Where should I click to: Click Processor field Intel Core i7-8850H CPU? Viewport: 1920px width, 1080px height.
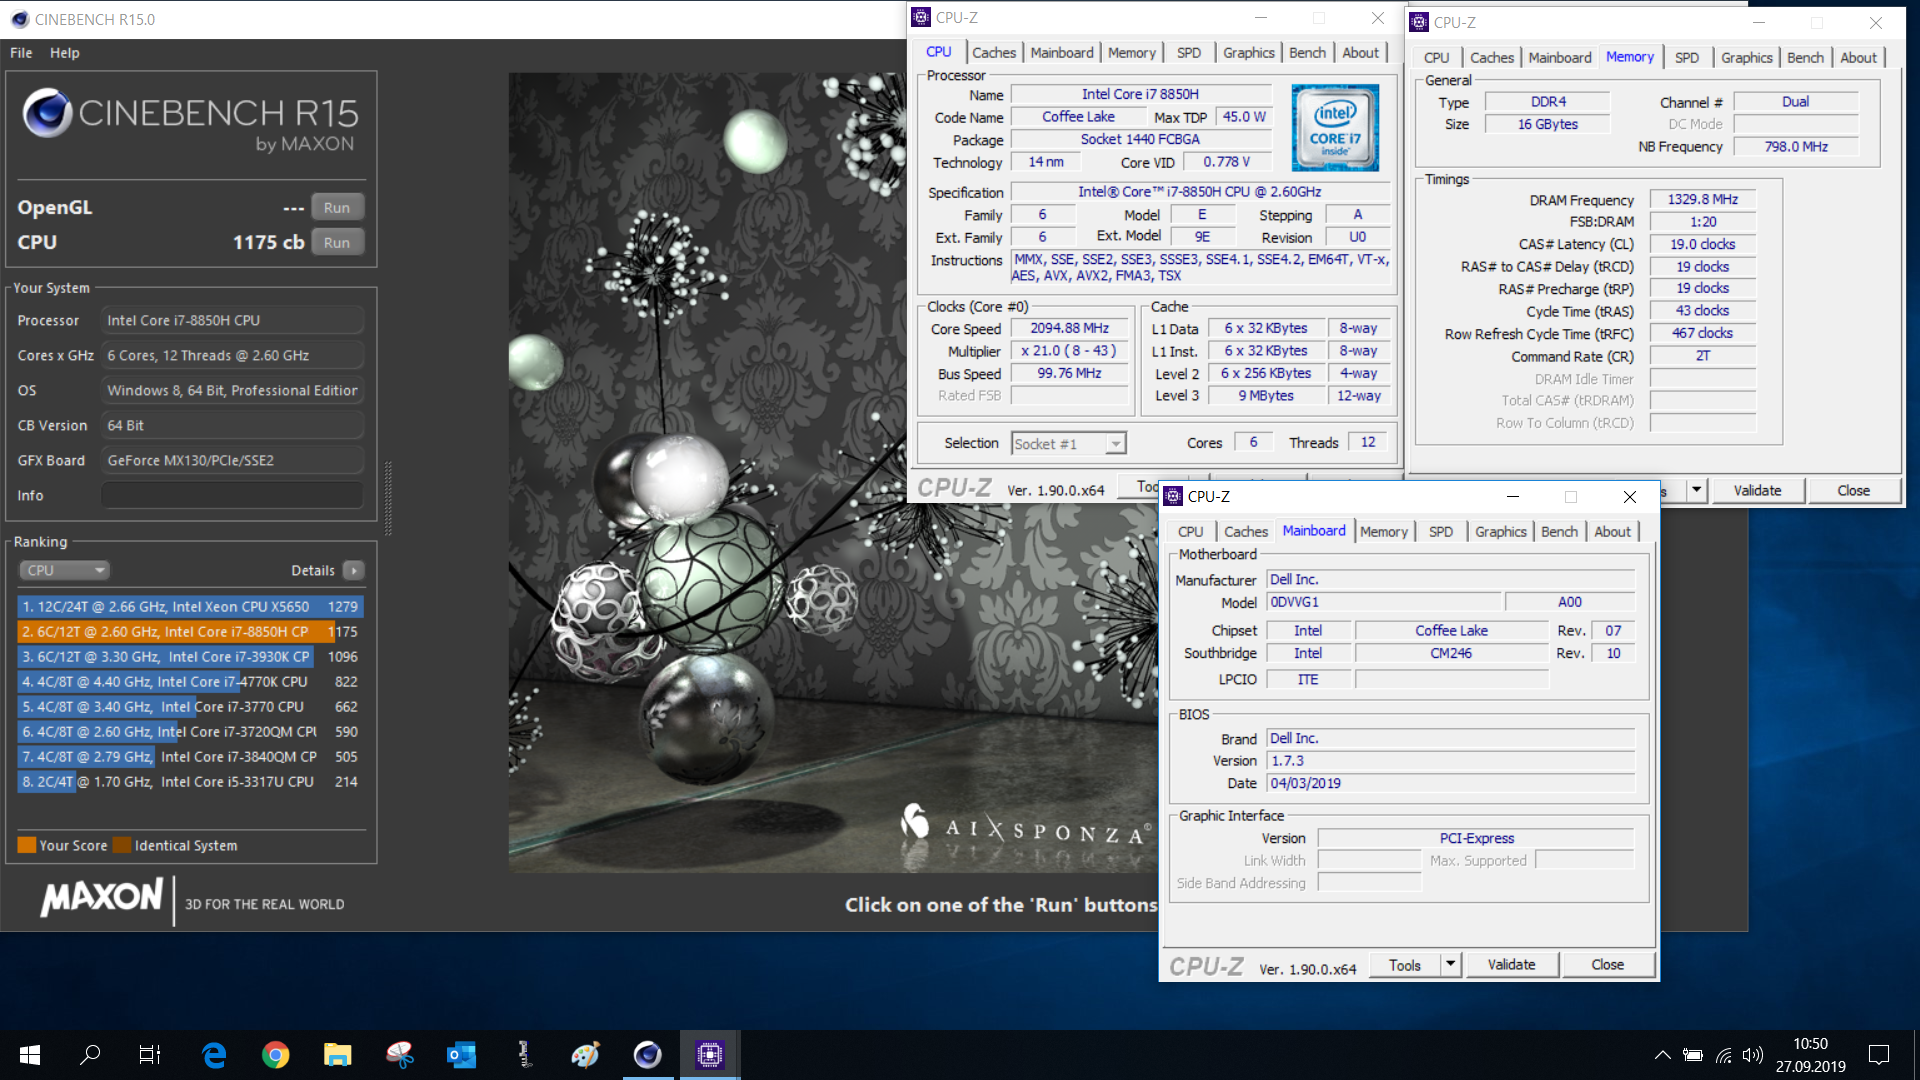click(x=232, y=320)
